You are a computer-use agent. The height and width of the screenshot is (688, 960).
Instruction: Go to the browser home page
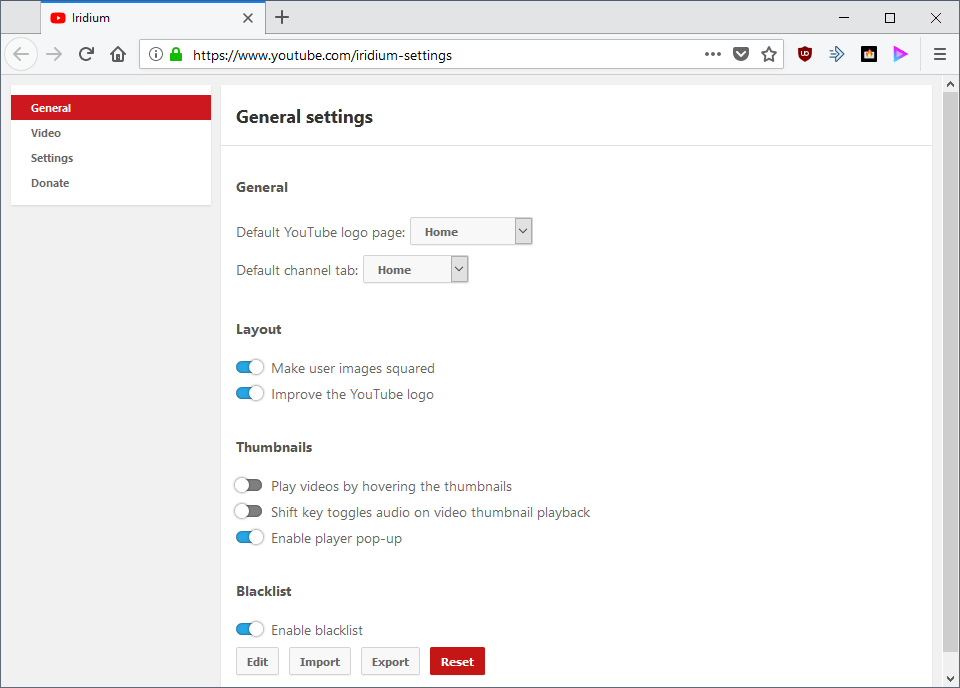click(x=117, y=54)
